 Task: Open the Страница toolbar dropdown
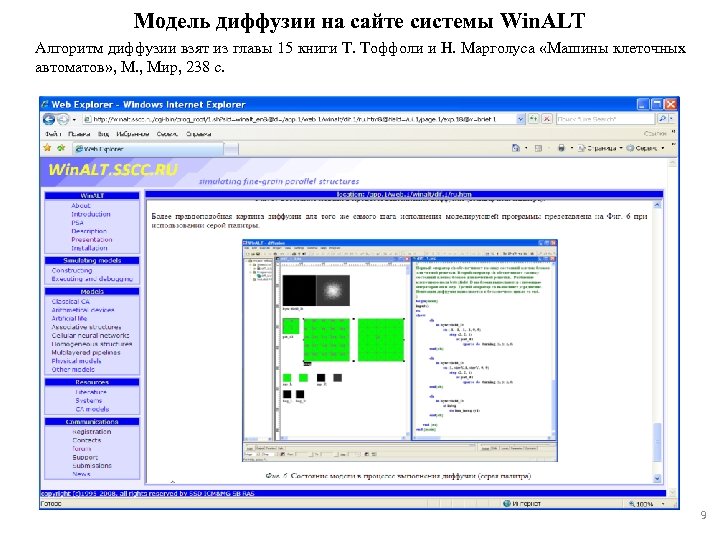pyautogui.click(x=600, y=148)
